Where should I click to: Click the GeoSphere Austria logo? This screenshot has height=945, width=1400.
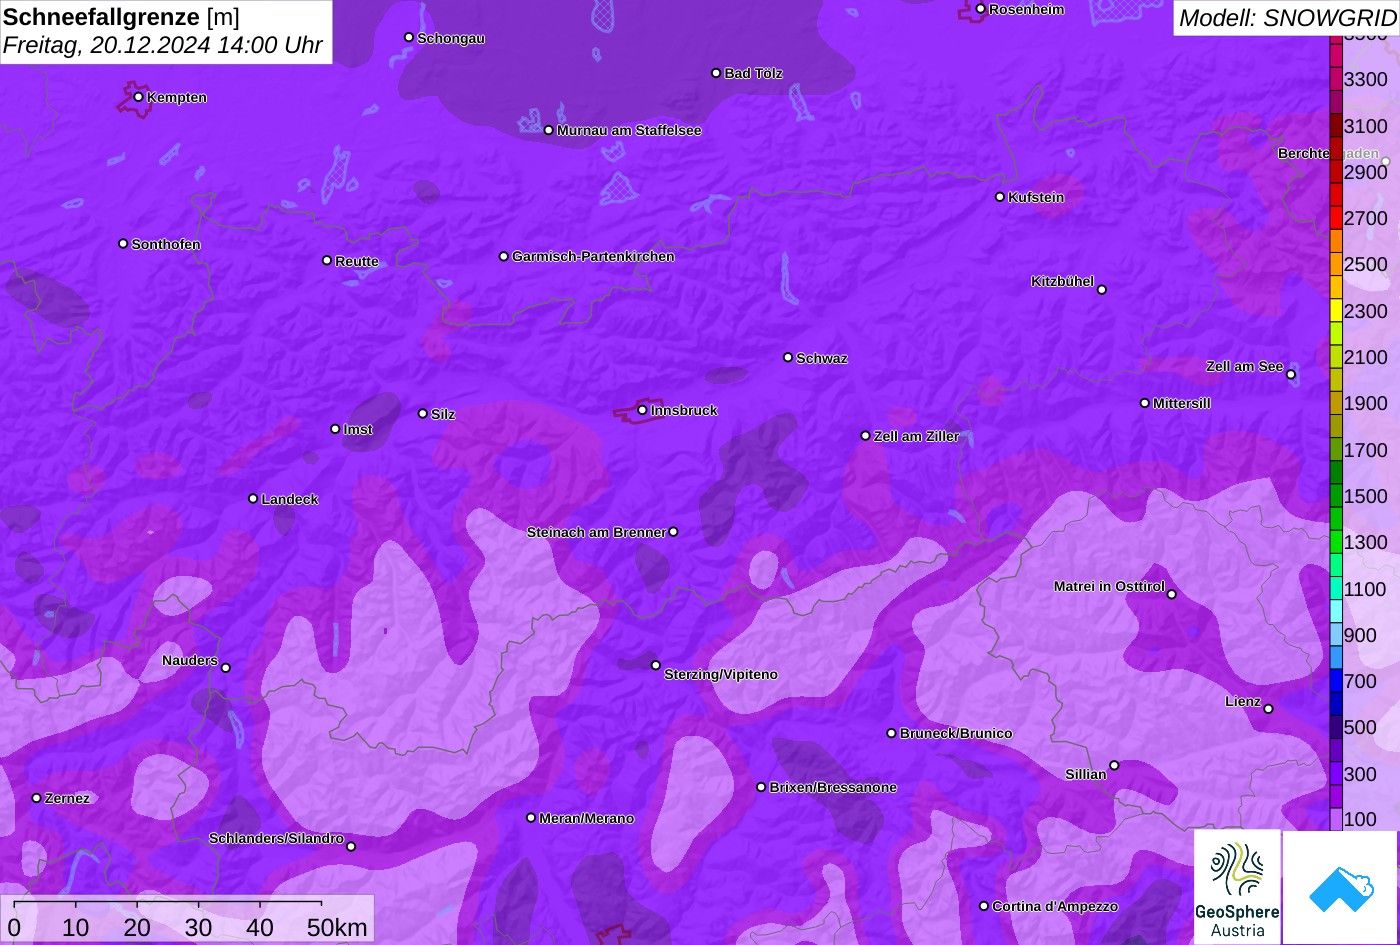point(1237,887)
